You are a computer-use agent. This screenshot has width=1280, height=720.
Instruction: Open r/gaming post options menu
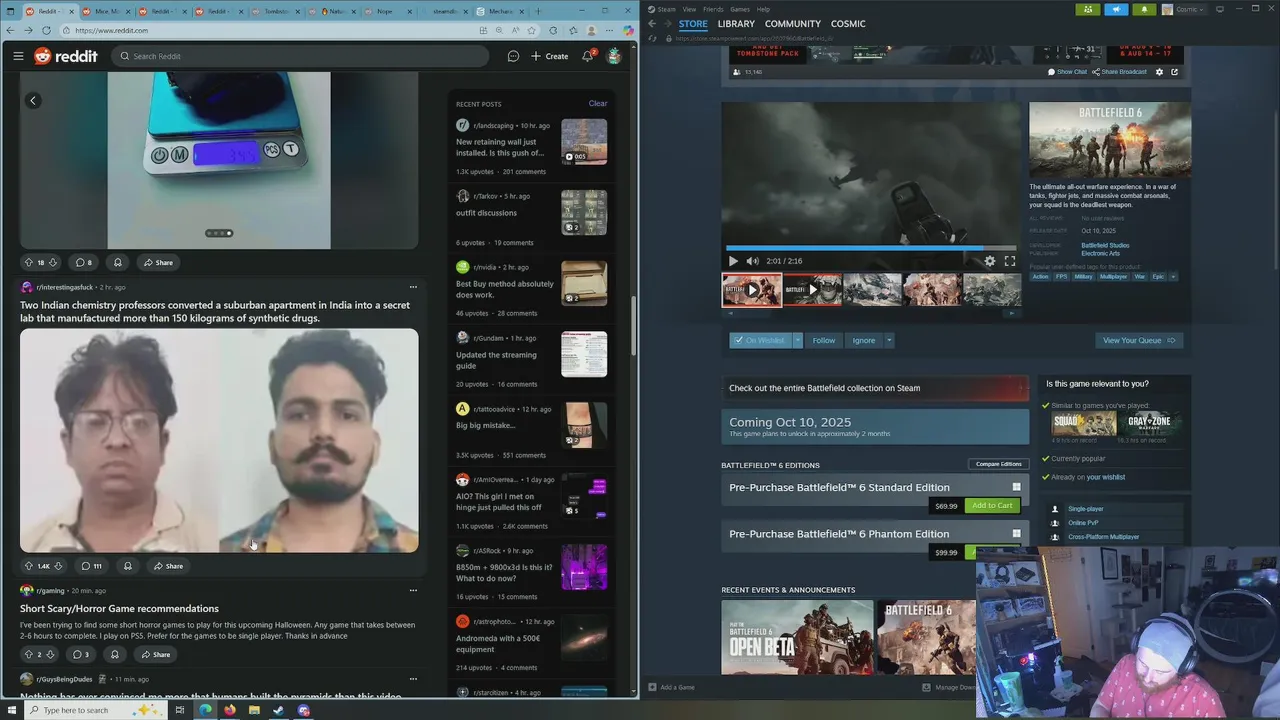coord(413,590)
